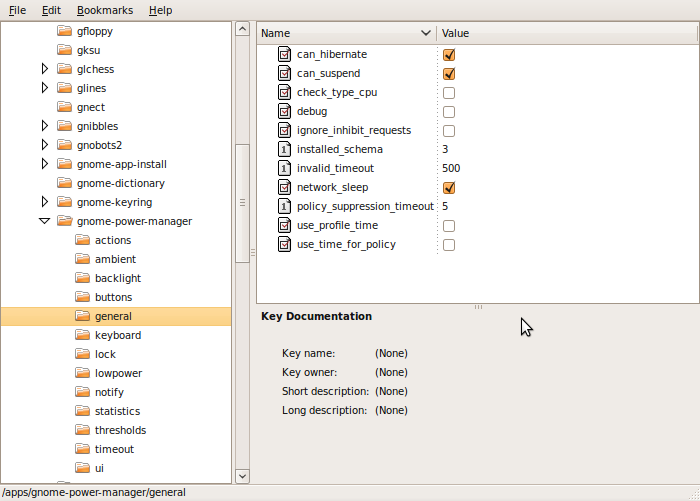Image resolution: width=700 pixels, height=501 pixels.
Task: Expand the gnome-keyring tree node
Action: coord(45,201)
